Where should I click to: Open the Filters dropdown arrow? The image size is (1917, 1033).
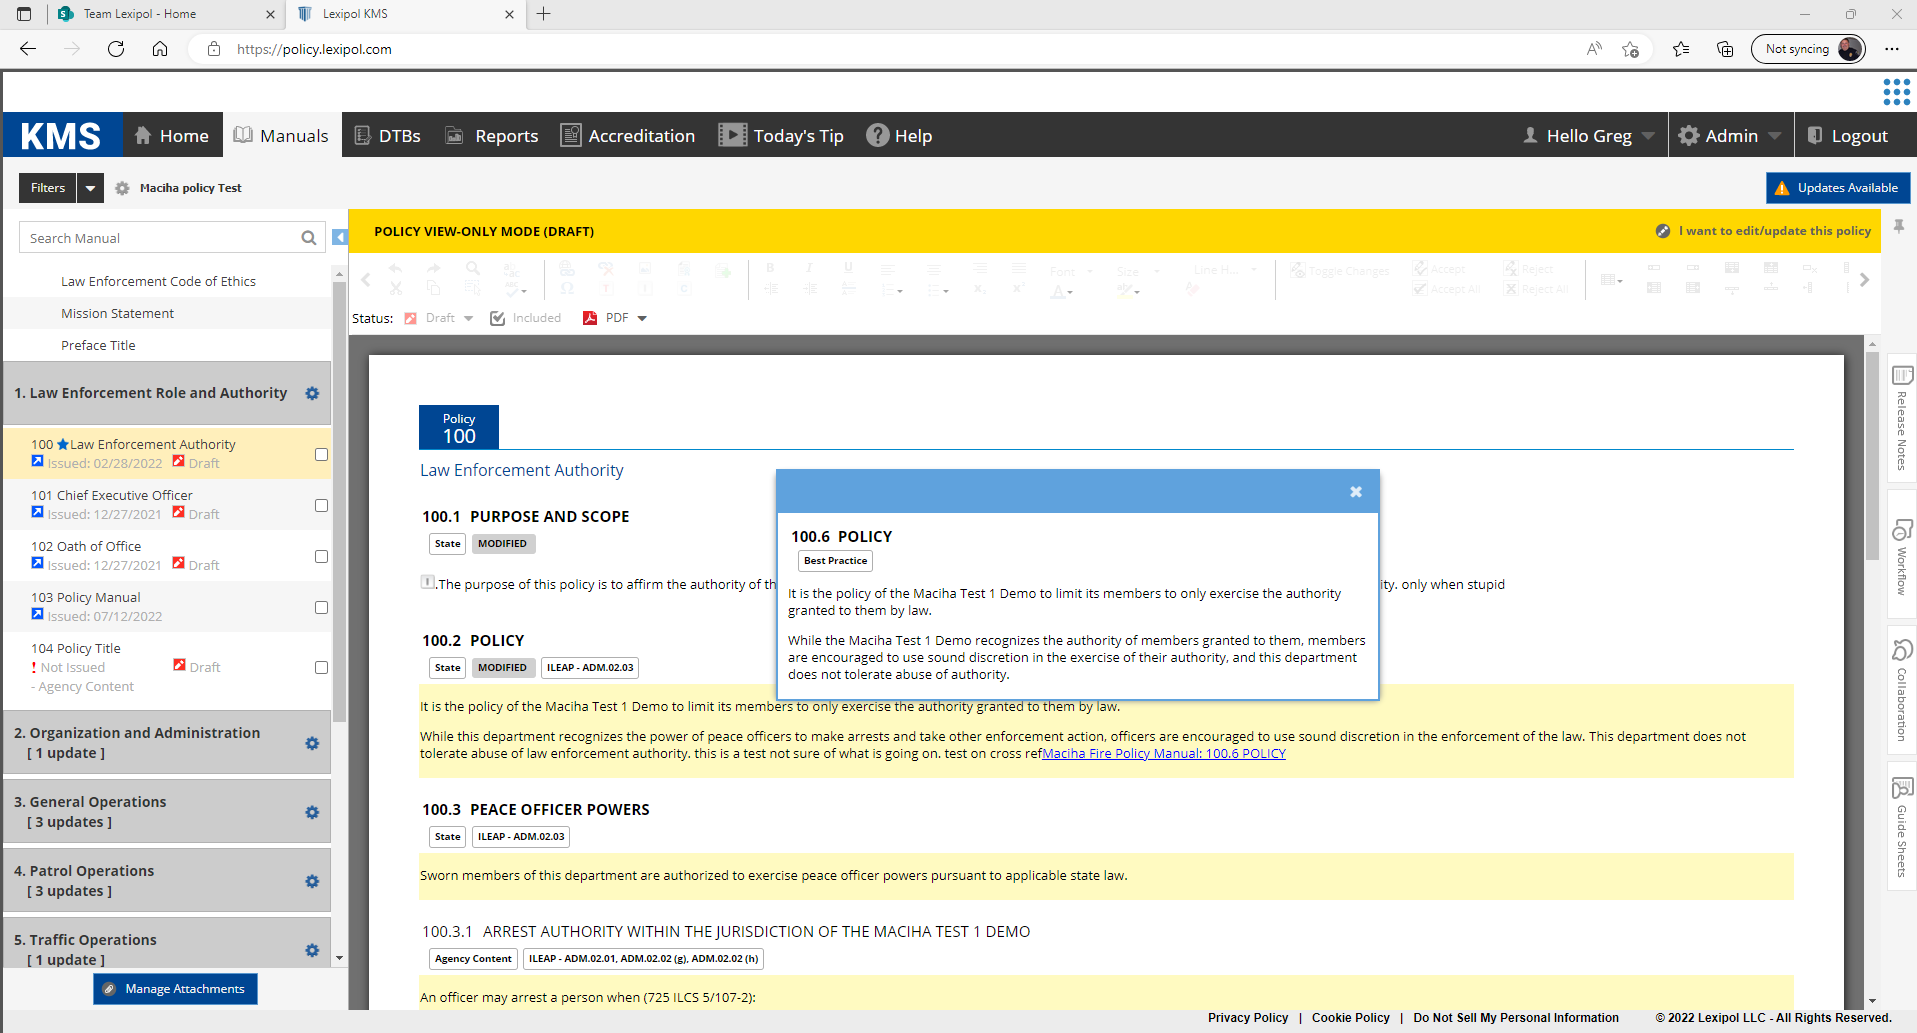pyautogui.click(x=91, y=188)
